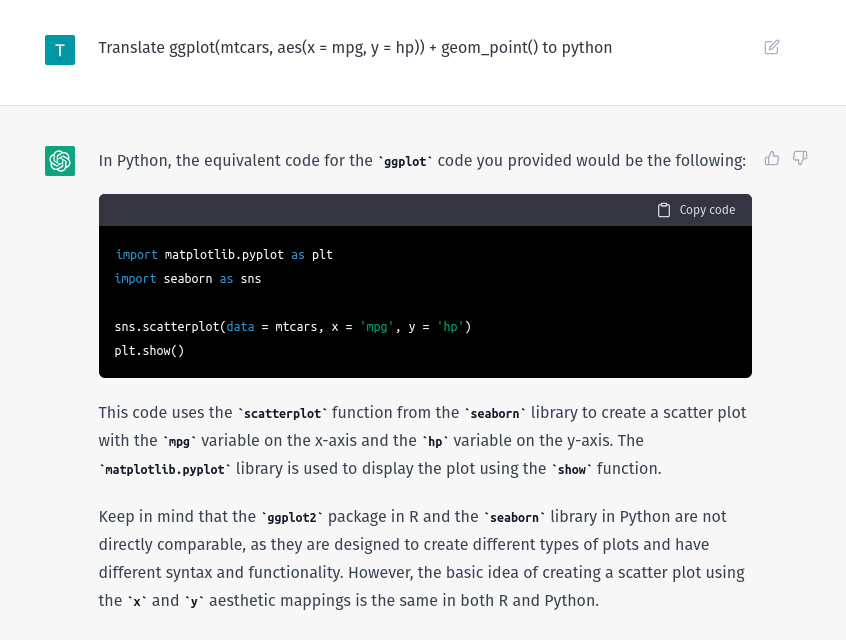Click the inline code "matplotlib.pyplot"
This screenshot has height=640, width=846.
coord(165,469)
